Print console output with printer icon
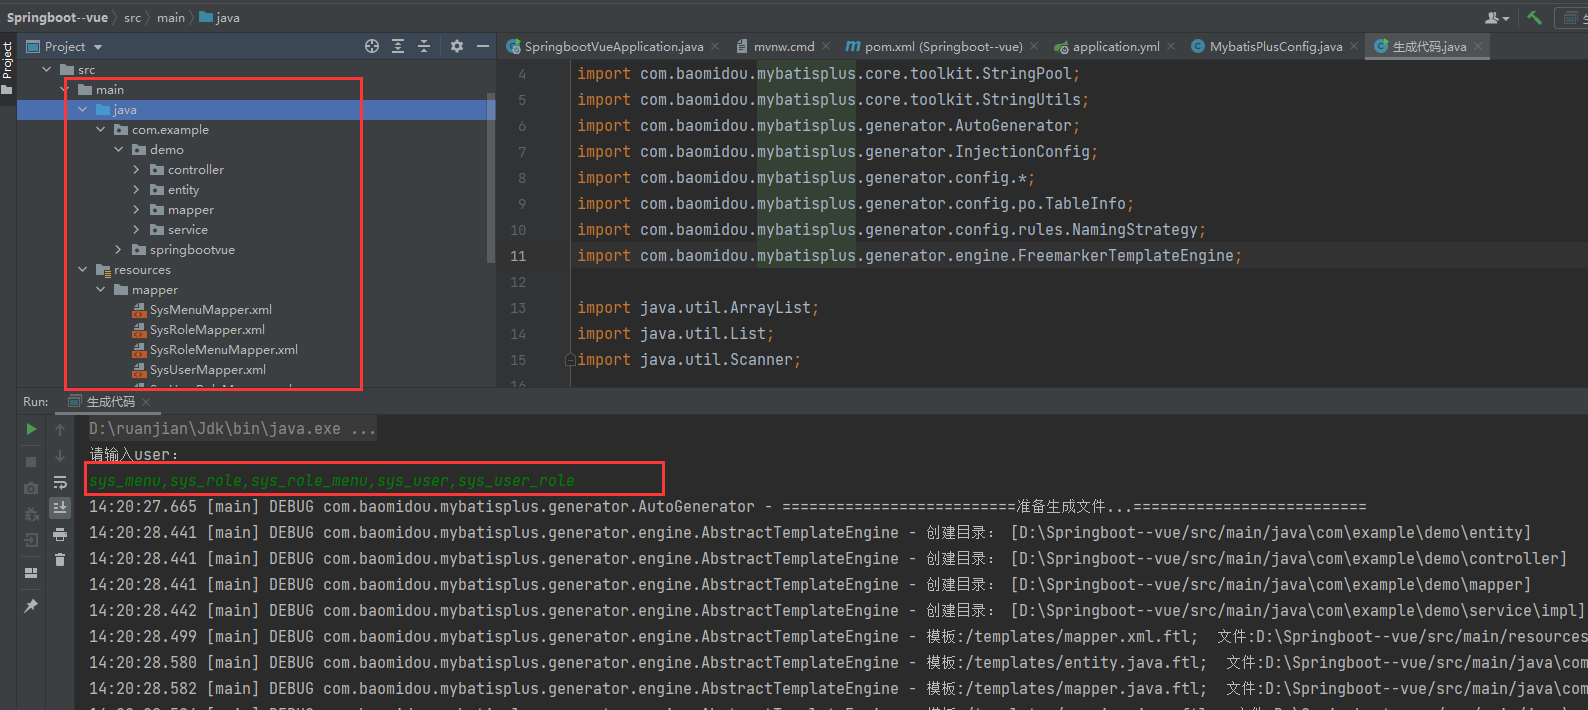Viewport: 1588px width, 710px height. (60, 534)
